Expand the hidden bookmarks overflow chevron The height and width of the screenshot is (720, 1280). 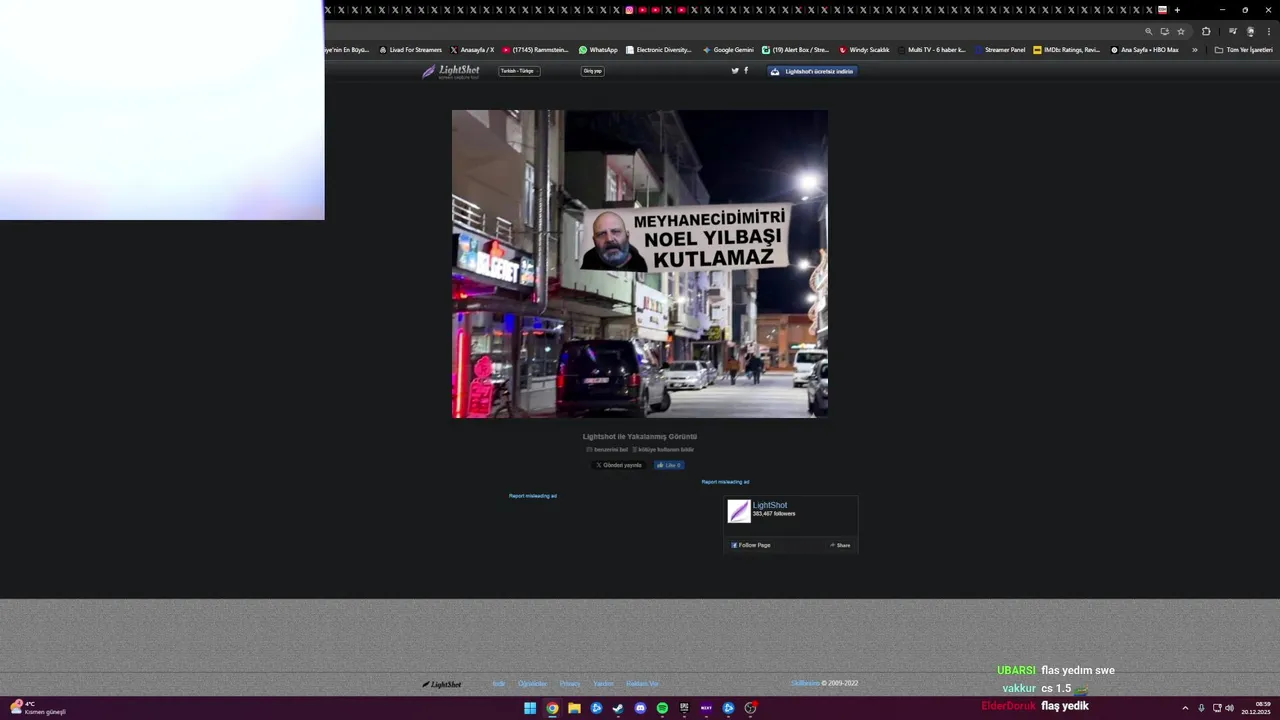click(x=1194, y=50)
